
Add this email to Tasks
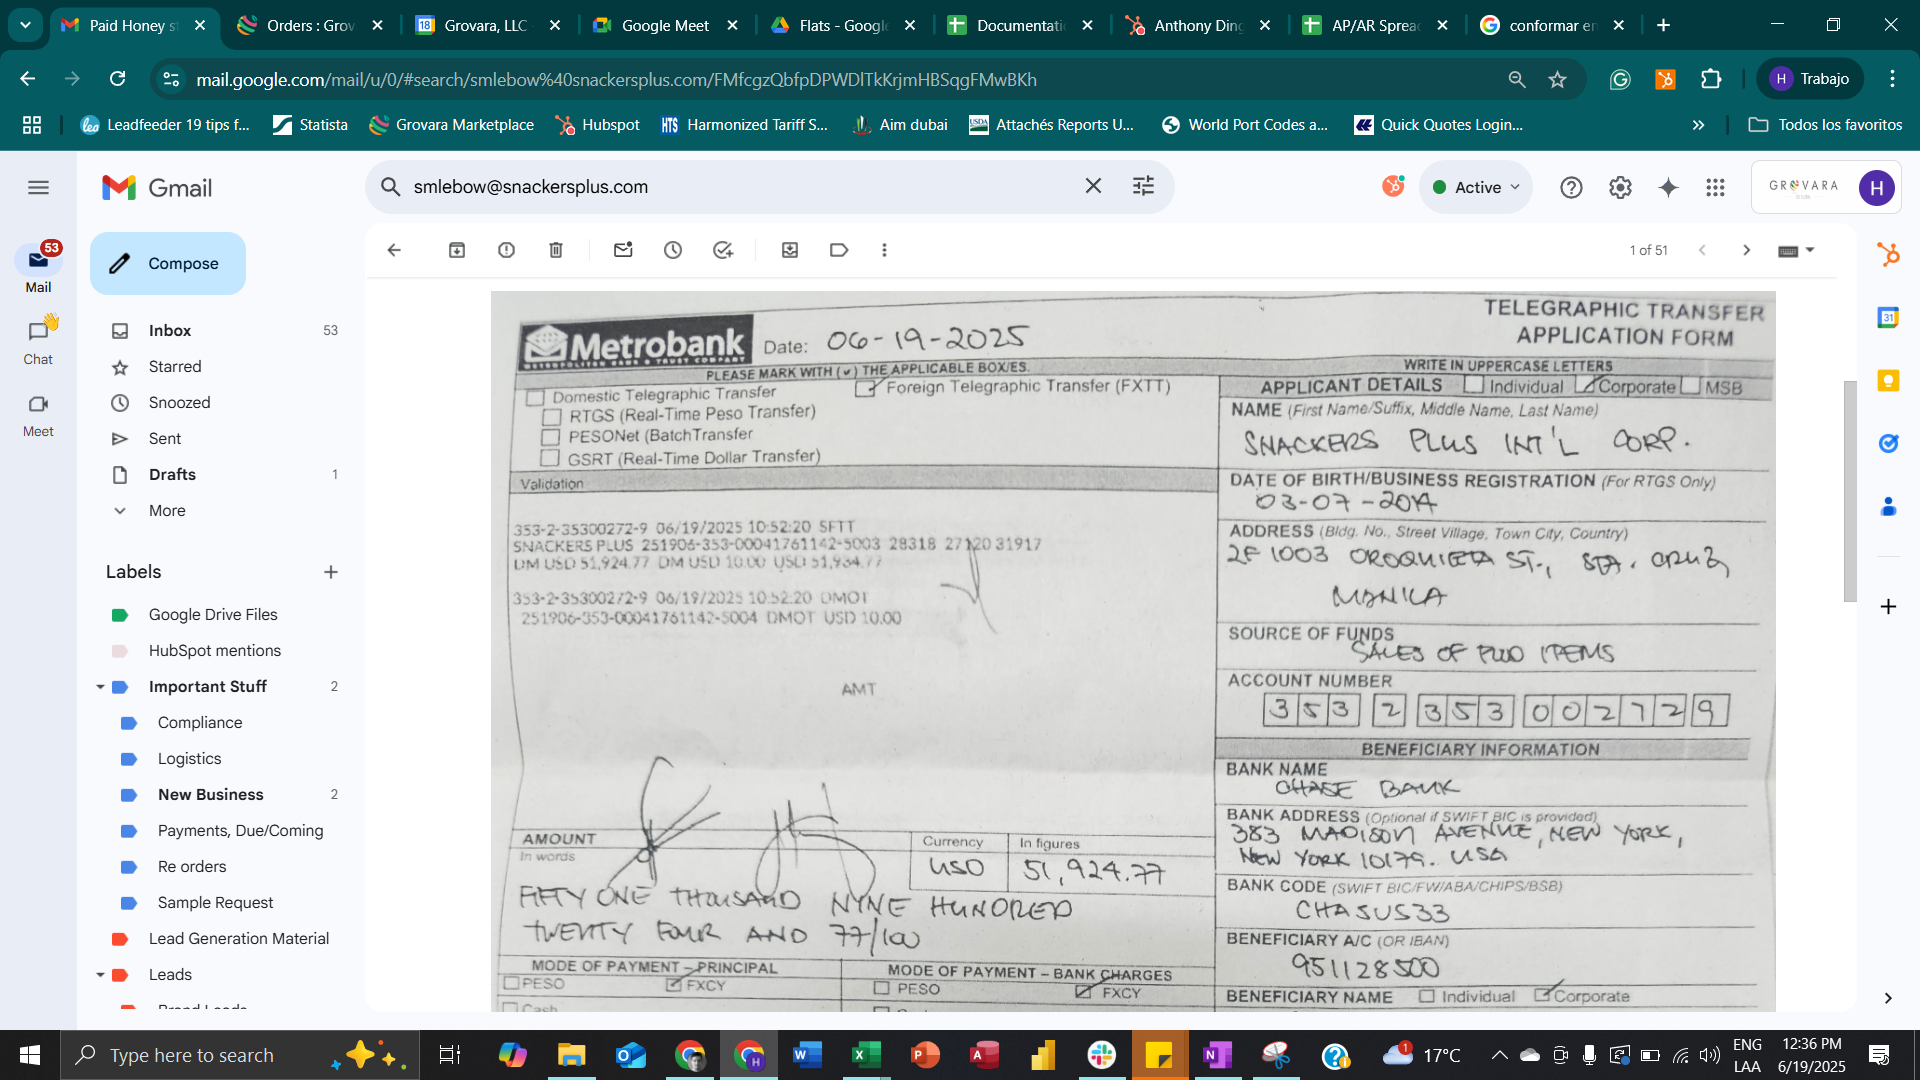click(723, 250)
